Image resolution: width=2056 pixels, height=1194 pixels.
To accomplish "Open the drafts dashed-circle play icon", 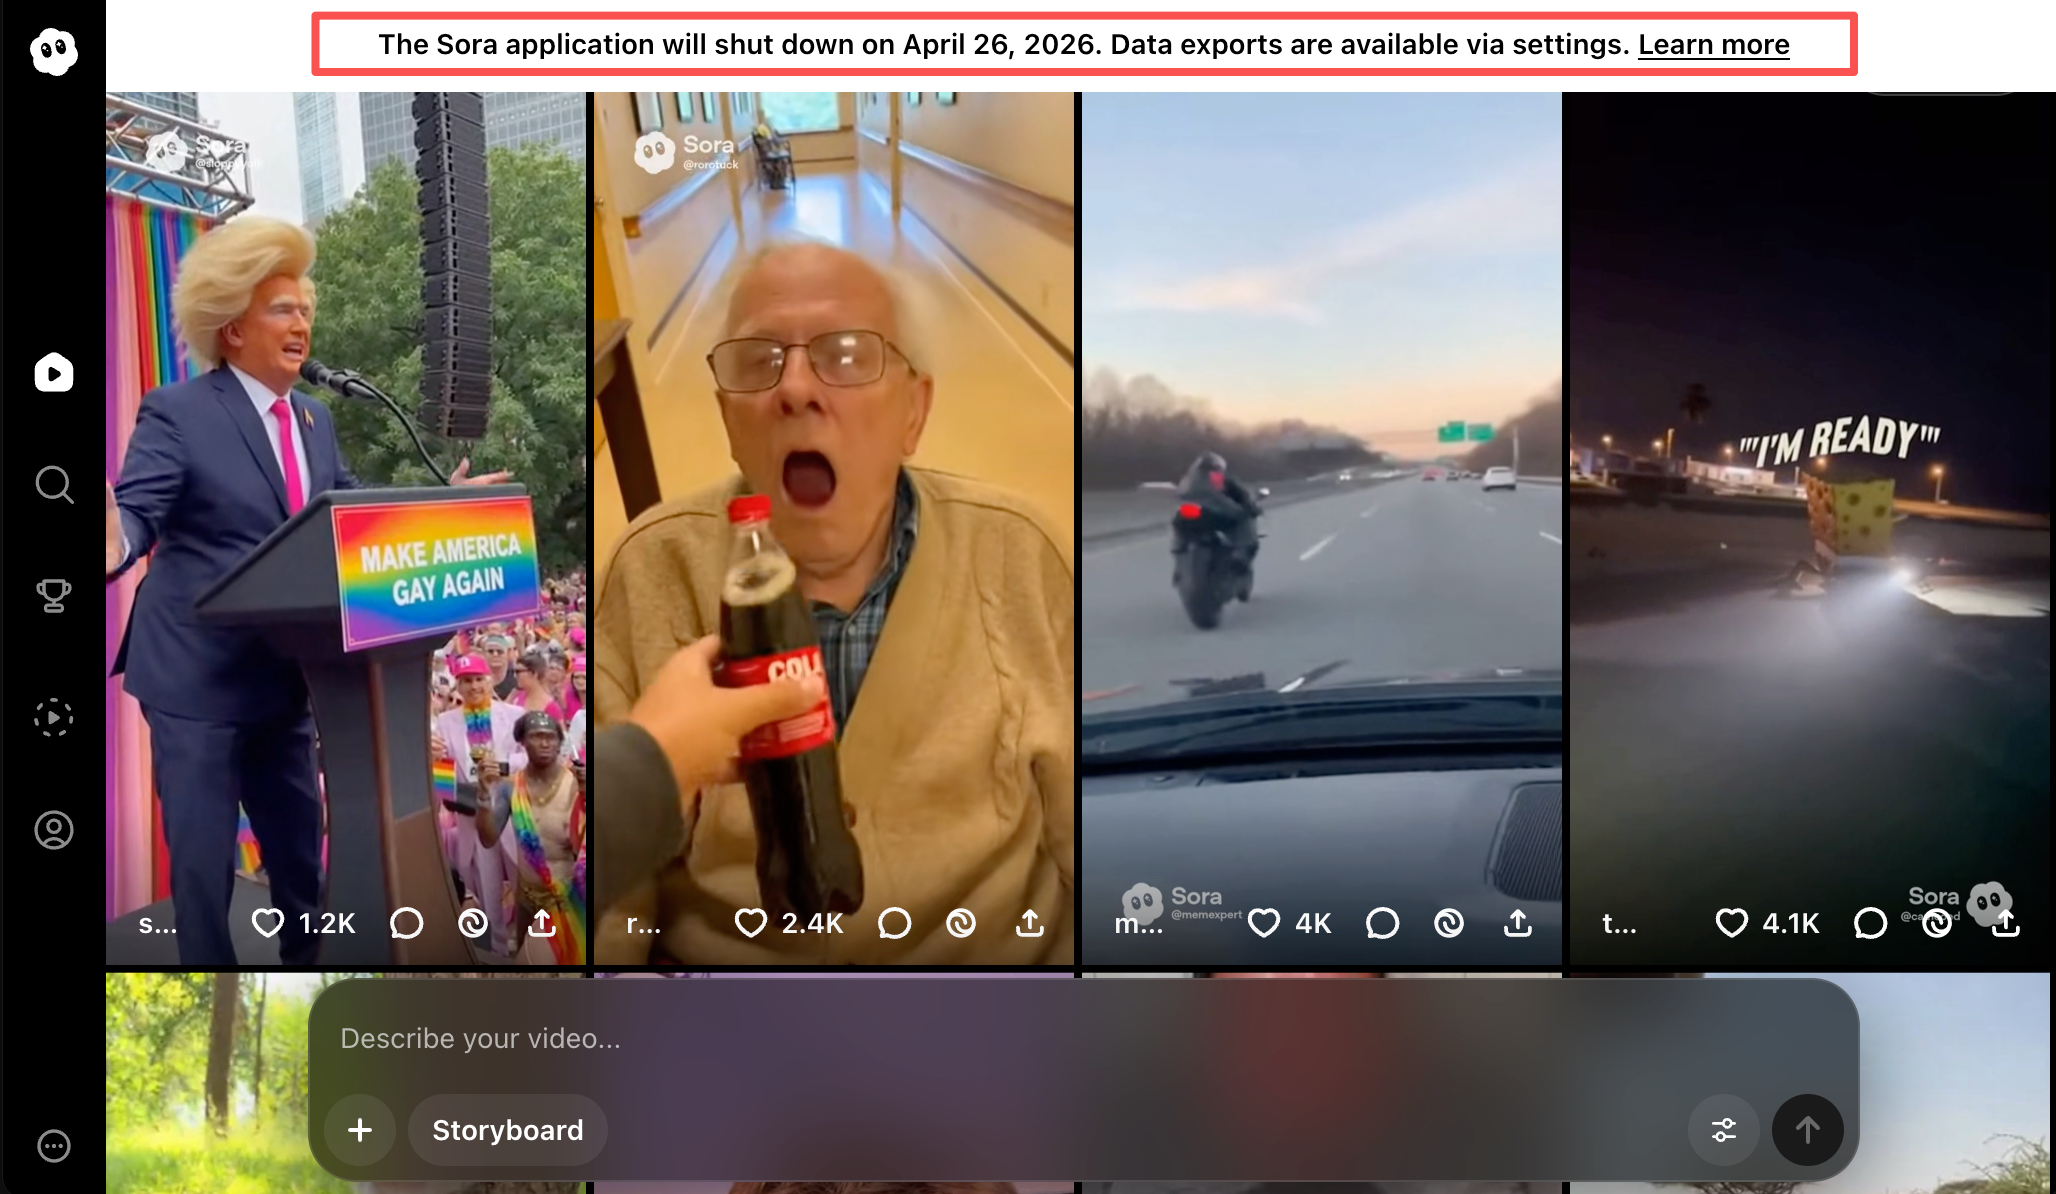I will pyautogui.click(x=53, y=717).
